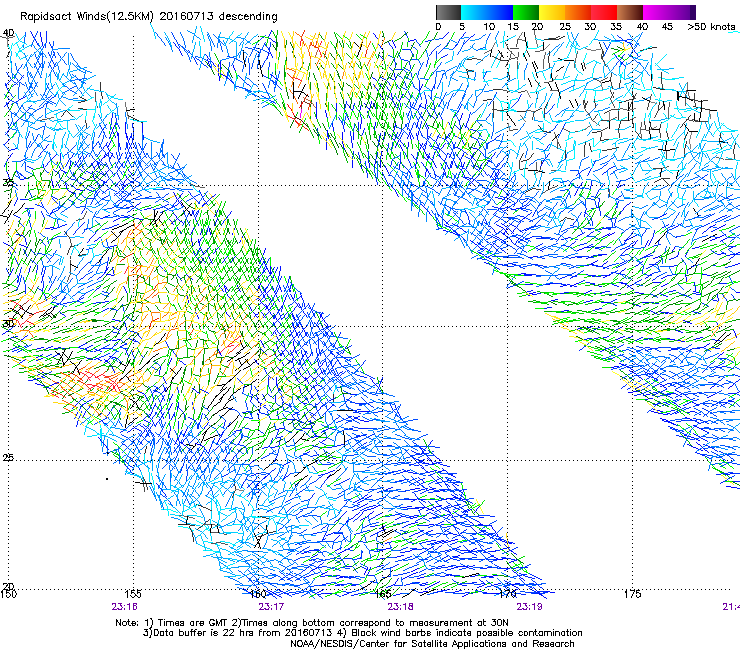Click the 150 longitude label on the bottom axis
Viewport: 740px width, 650px height.
tap(8, 594)
